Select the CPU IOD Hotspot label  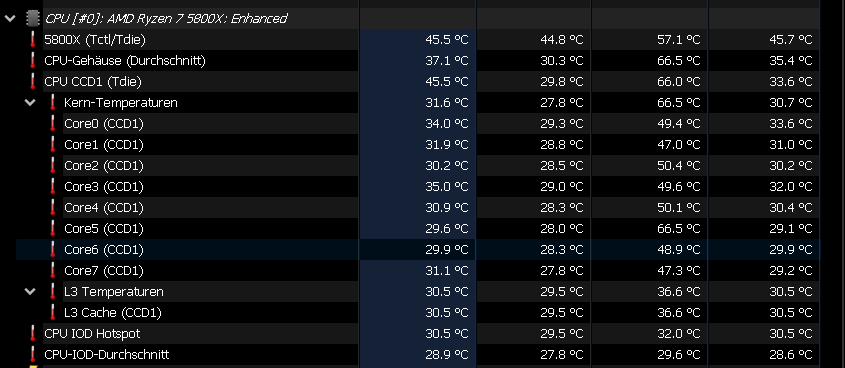(x=92, y=334)
